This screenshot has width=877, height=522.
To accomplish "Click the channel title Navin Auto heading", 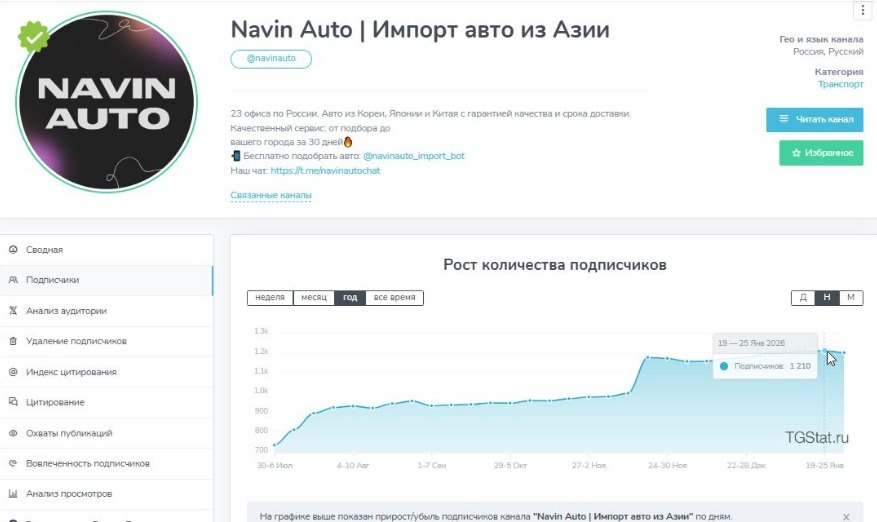I will pos(420,30).
